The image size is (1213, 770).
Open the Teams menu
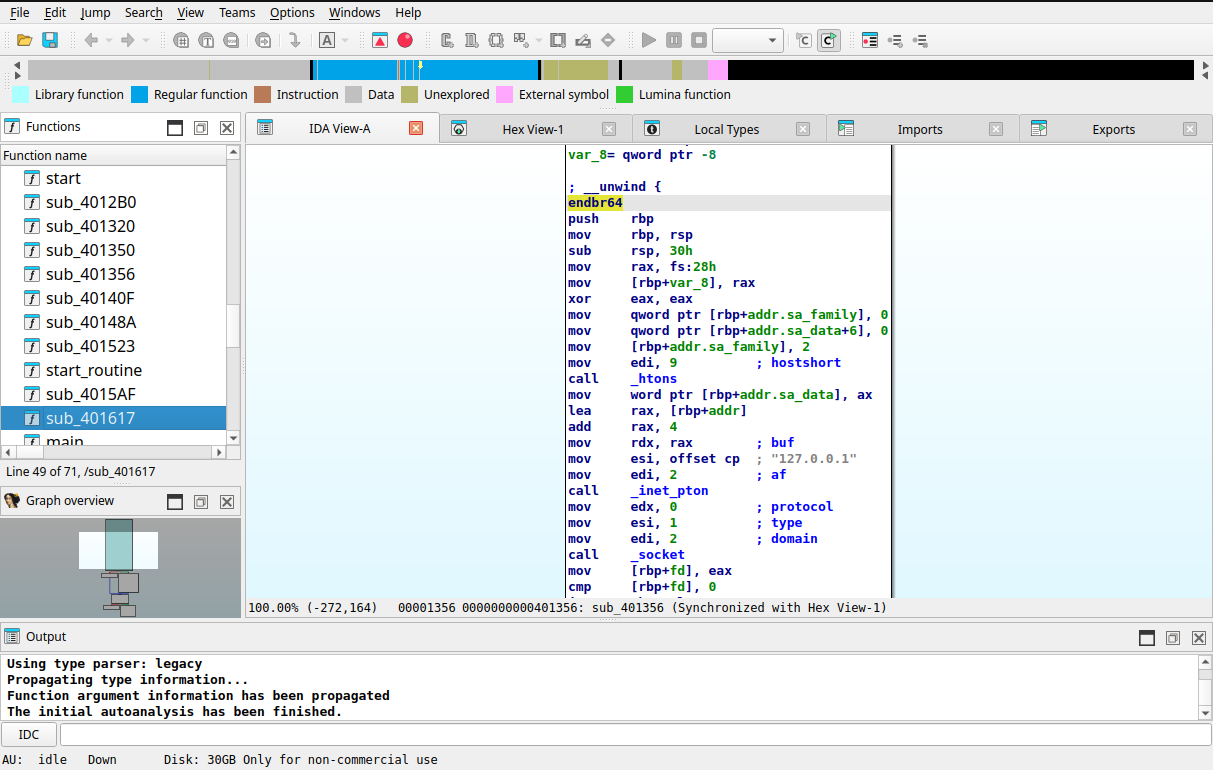(x=237, y=12)
